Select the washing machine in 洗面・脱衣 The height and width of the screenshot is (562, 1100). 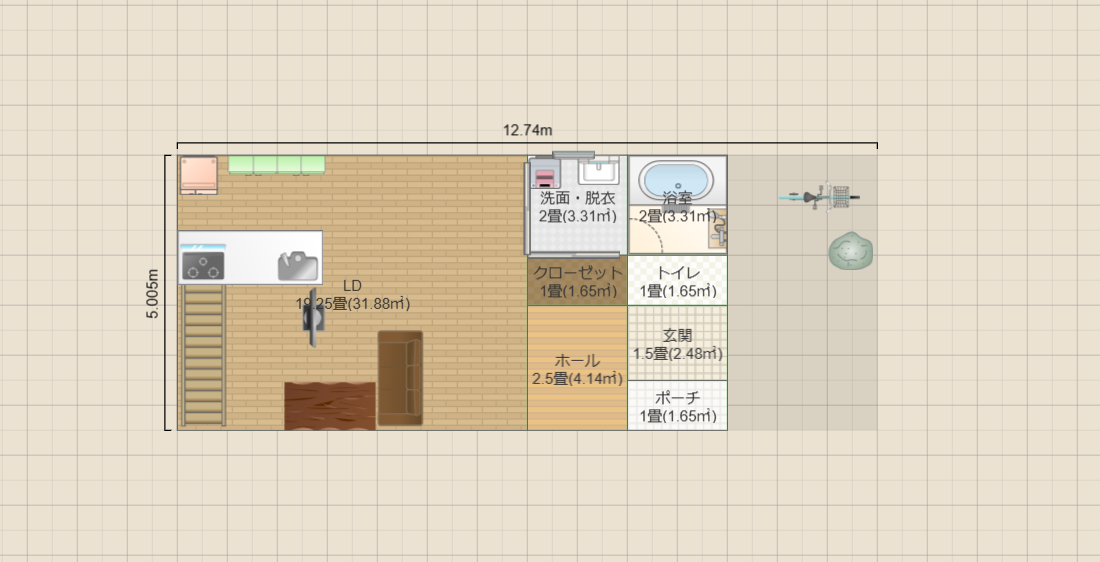point(546,173)
